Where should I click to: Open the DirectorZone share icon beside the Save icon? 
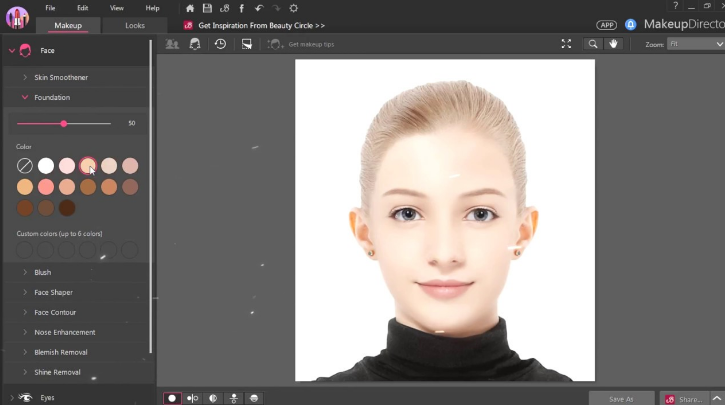(x=225, y=8)
